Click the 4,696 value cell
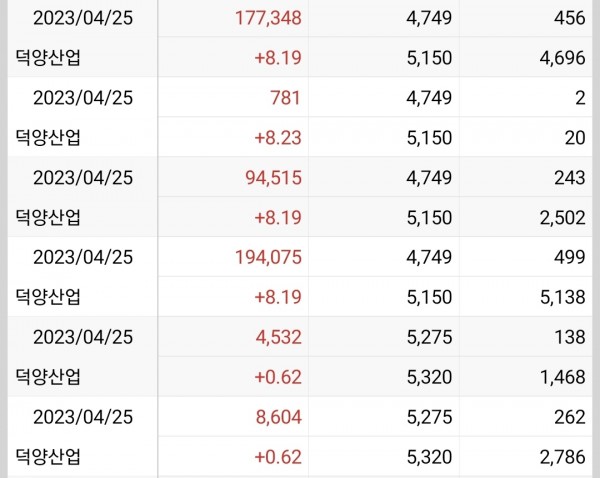 point(562,57)
